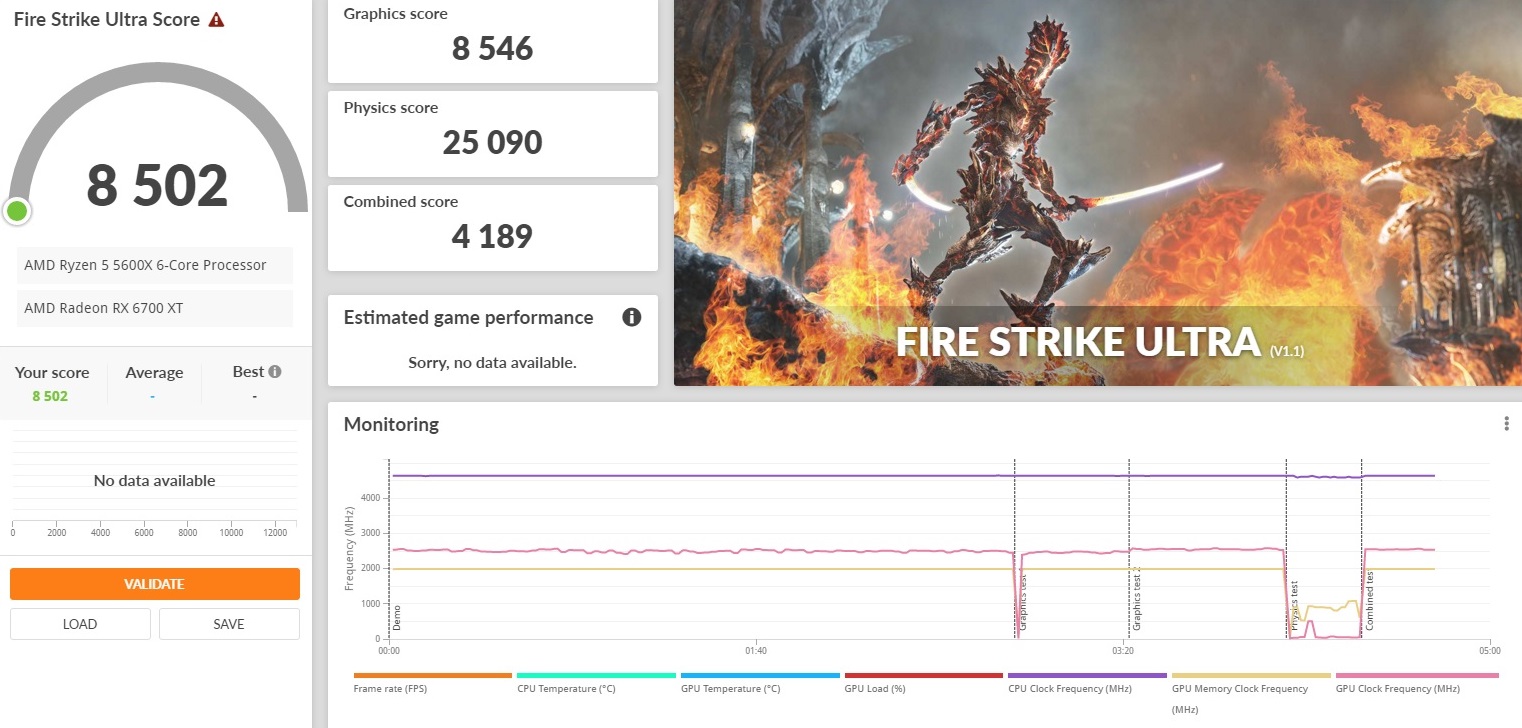Click the 03:20 time label on chart axis
Viewport: 1522px width, 728px height.
click(x=1122, y=650)
